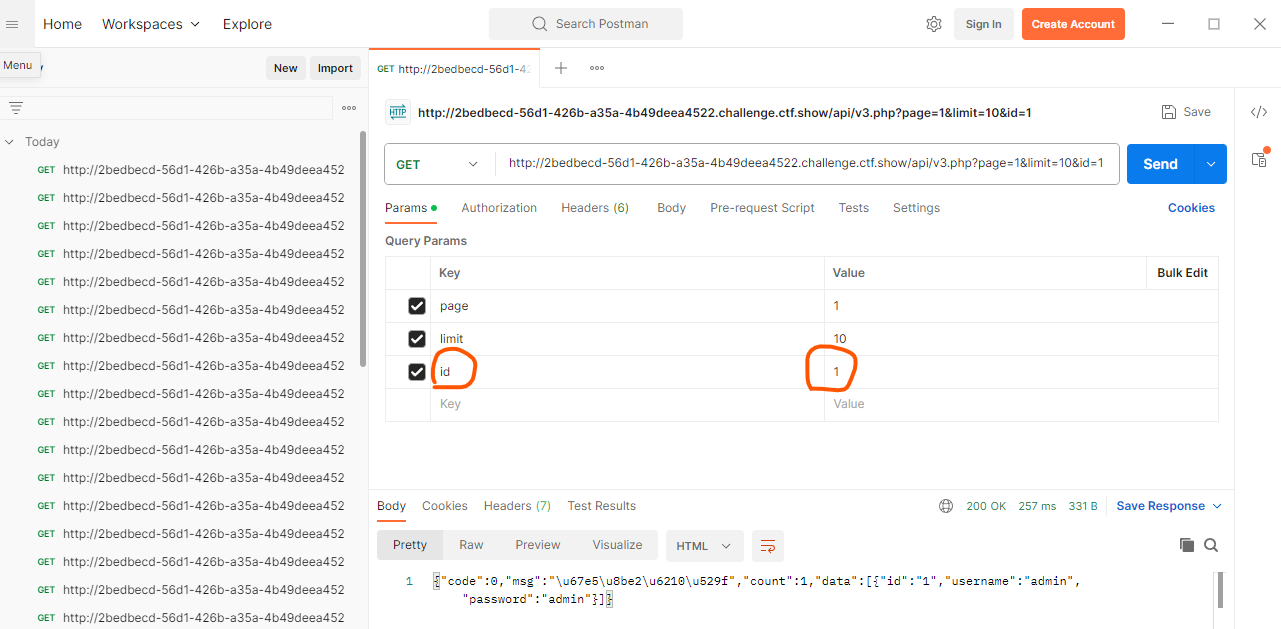The image size is (1281, 629).
Task: Click the search magnifier in Search Postman
Action: click(540, 24)
